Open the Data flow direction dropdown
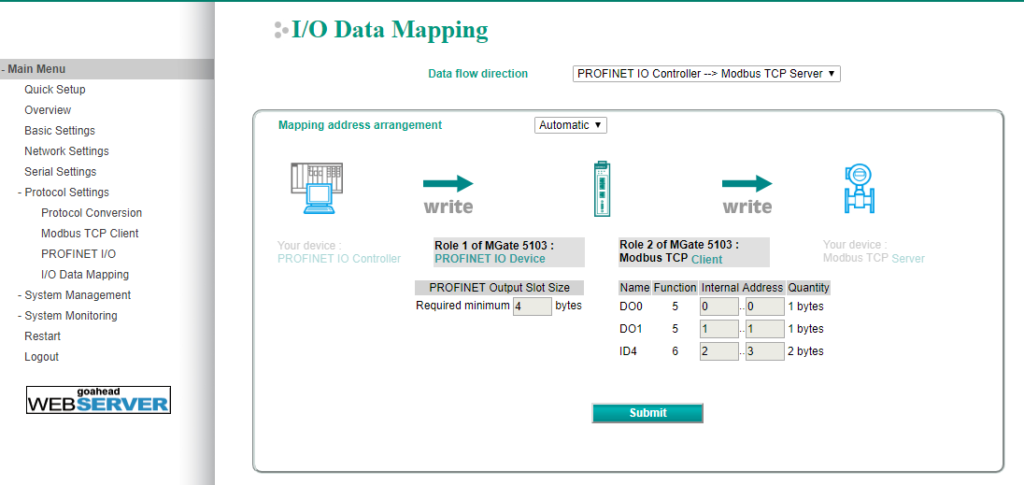 pyautogui.click(x=706, y=74)
